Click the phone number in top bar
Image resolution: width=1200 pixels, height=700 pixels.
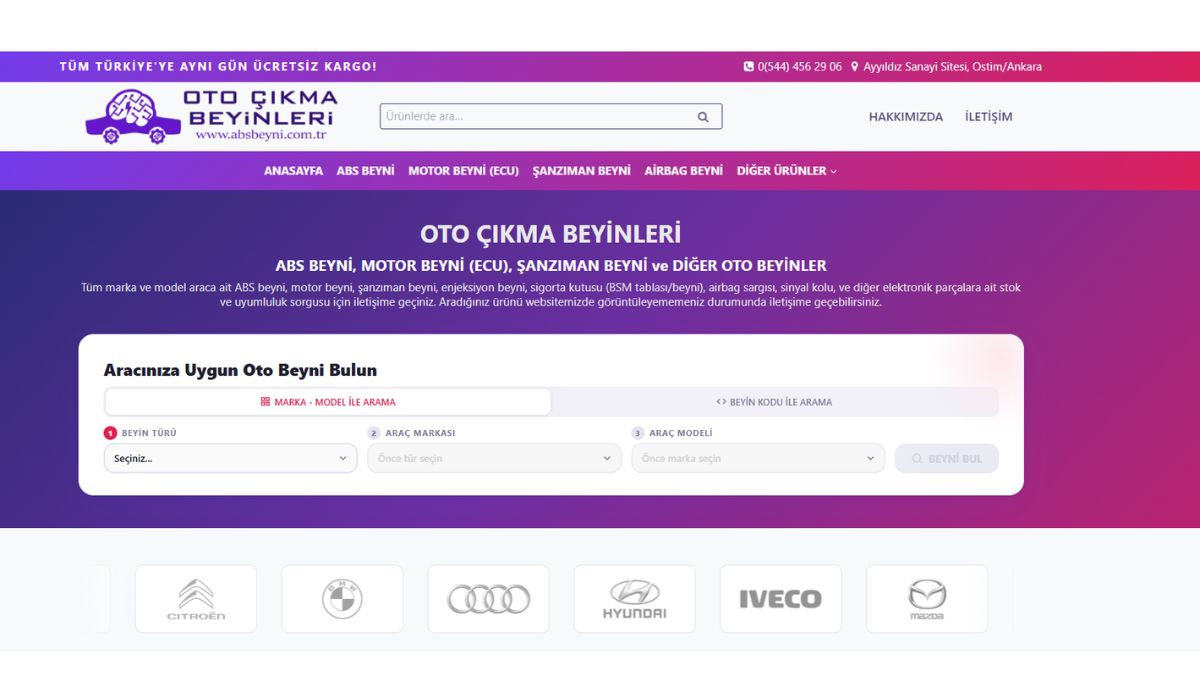[x=798, y=67]
